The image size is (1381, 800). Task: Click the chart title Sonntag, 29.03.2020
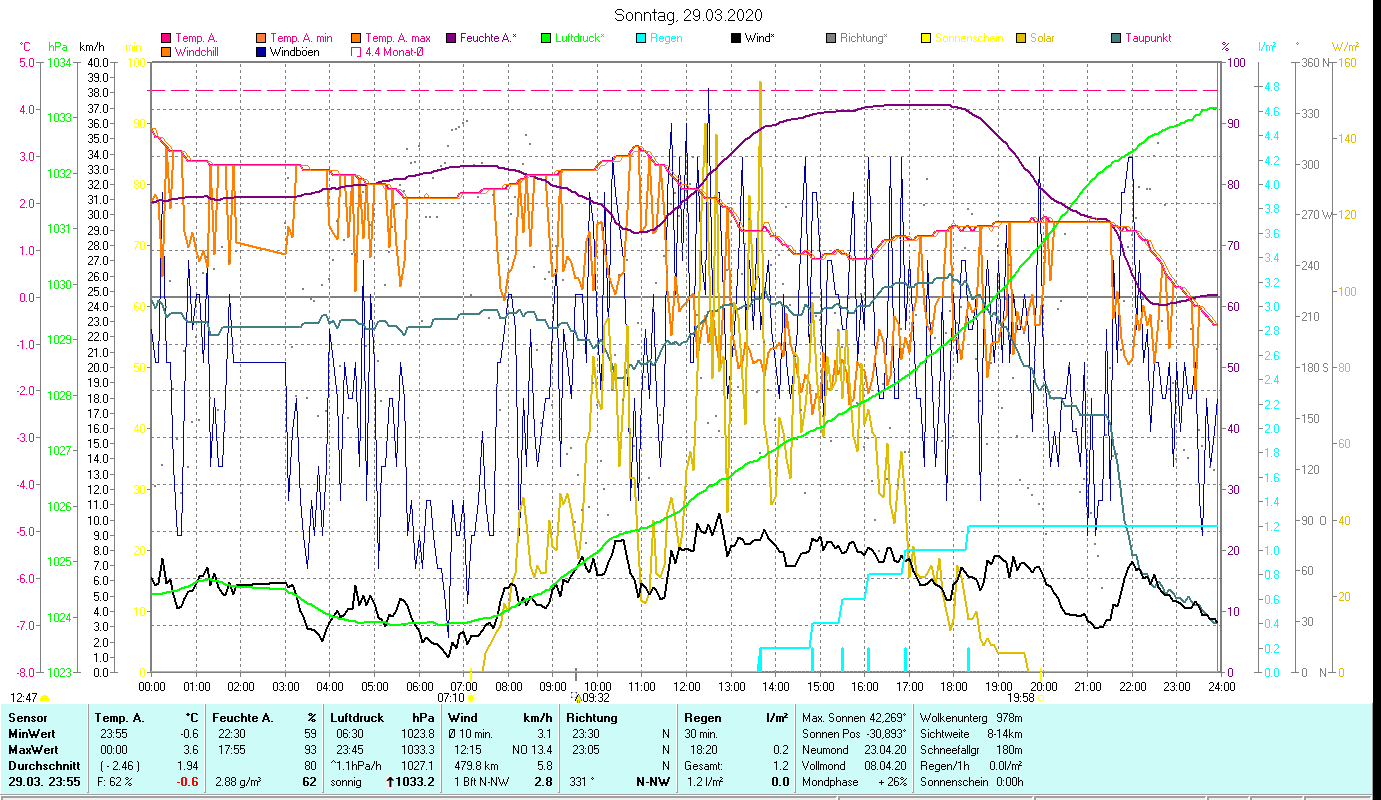(688, 15)
